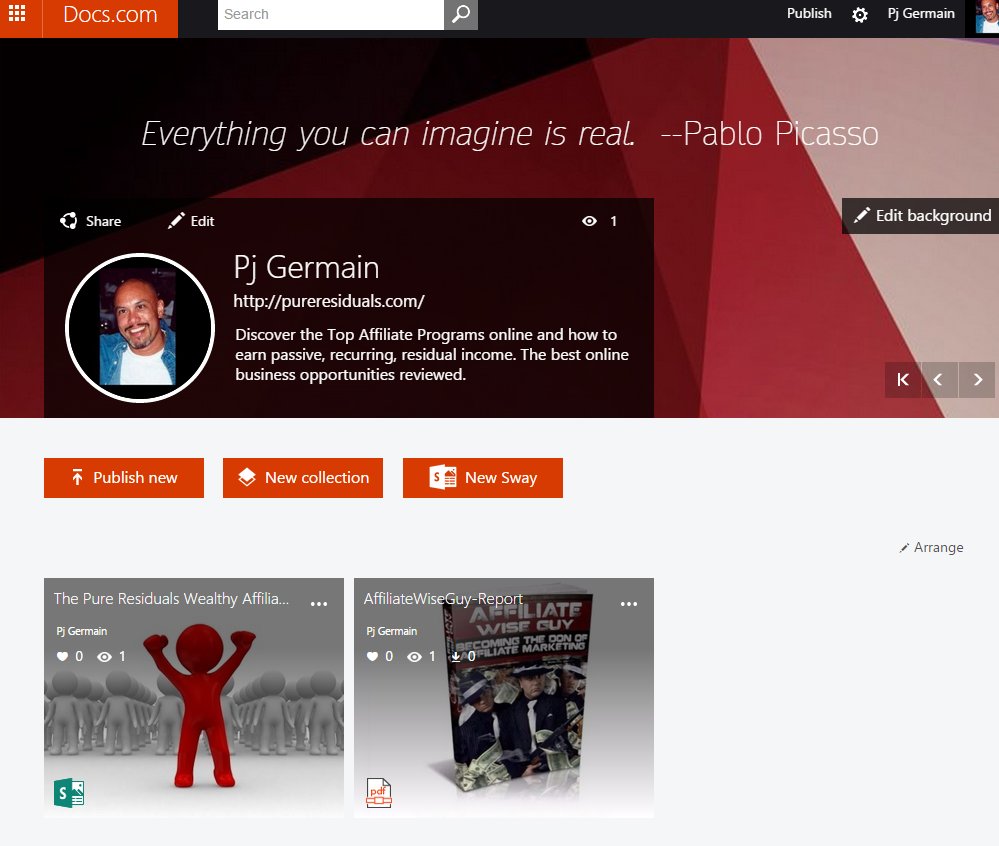Click the download icon on AffiliateWiseGuy card
The width and height of the screenshot is (999, 846).
[x=456, y=656]
